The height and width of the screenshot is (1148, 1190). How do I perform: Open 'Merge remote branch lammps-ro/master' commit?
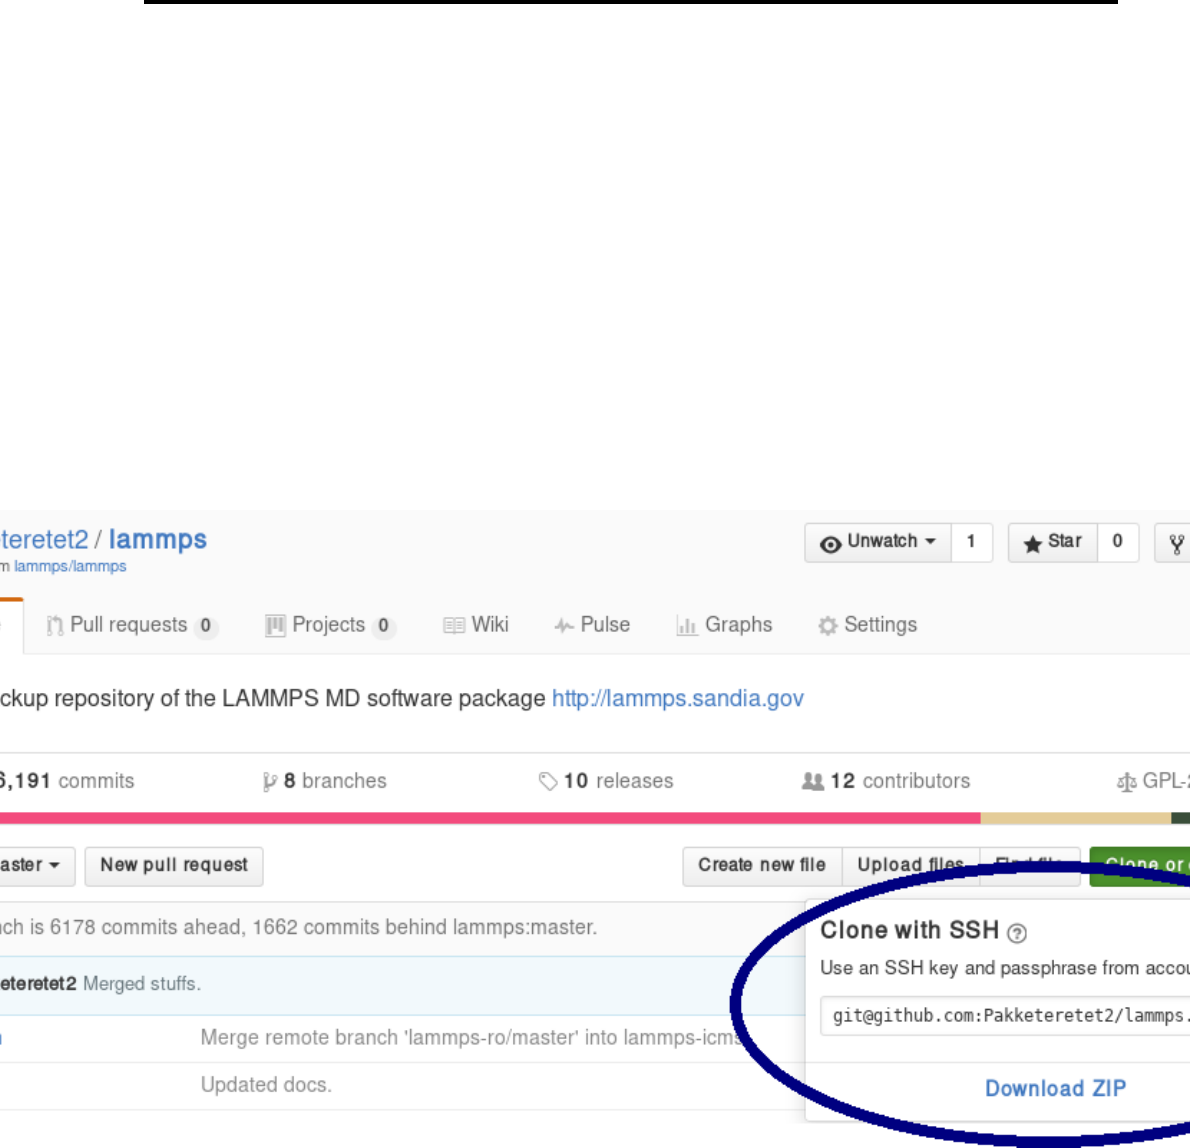point(471,1037)
